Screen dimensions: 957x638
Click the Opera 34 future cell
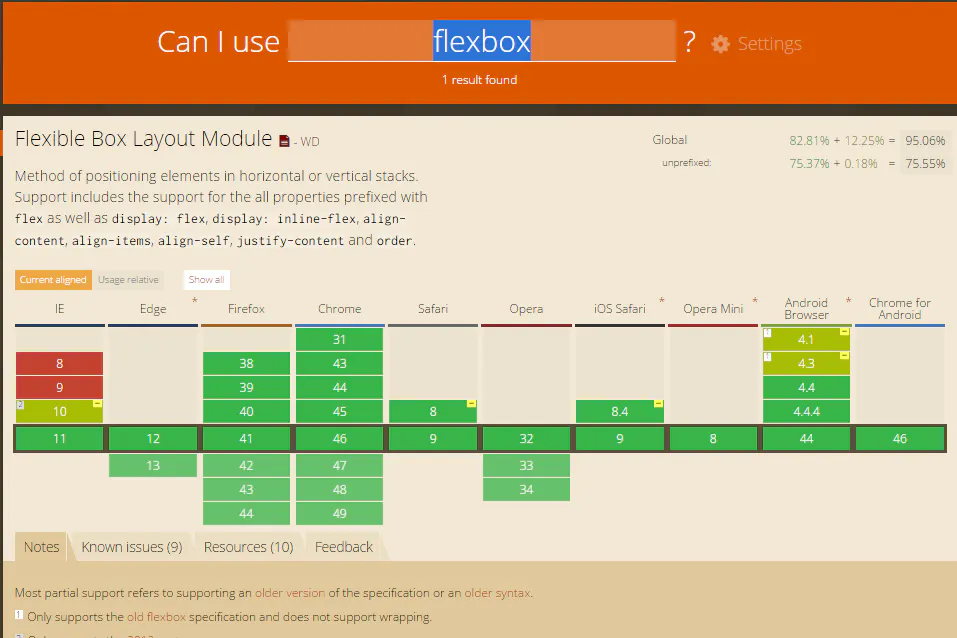click(x=526, y=490)
